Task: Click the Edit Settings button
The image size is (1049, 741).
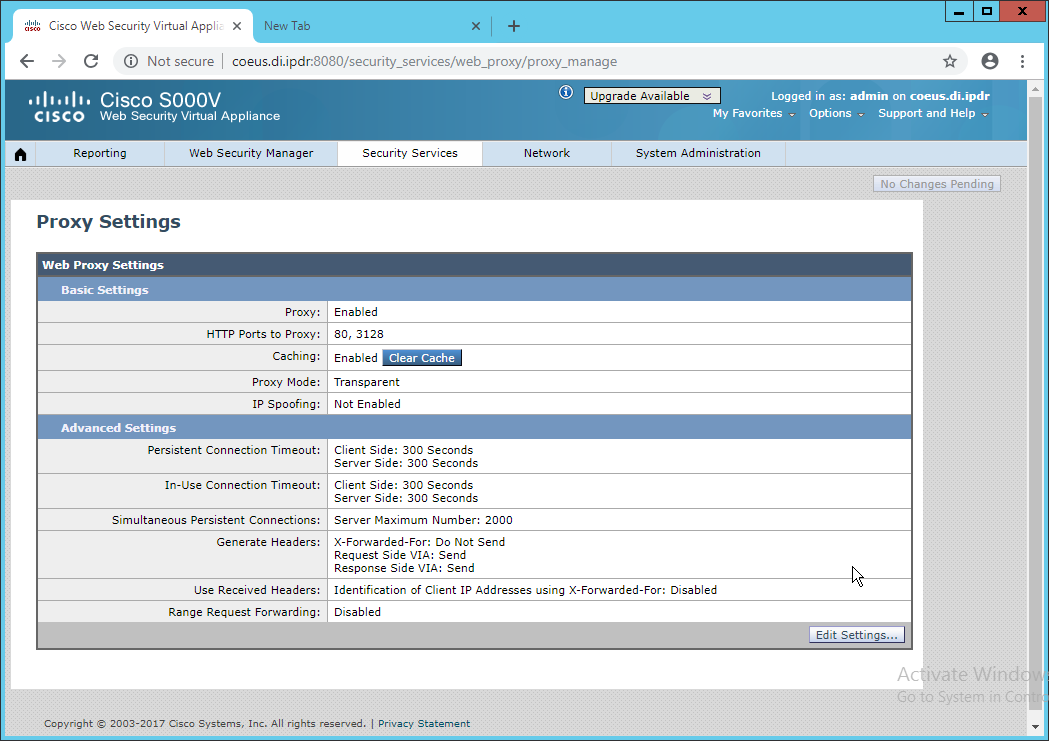Action: click(x=856, y=635)
